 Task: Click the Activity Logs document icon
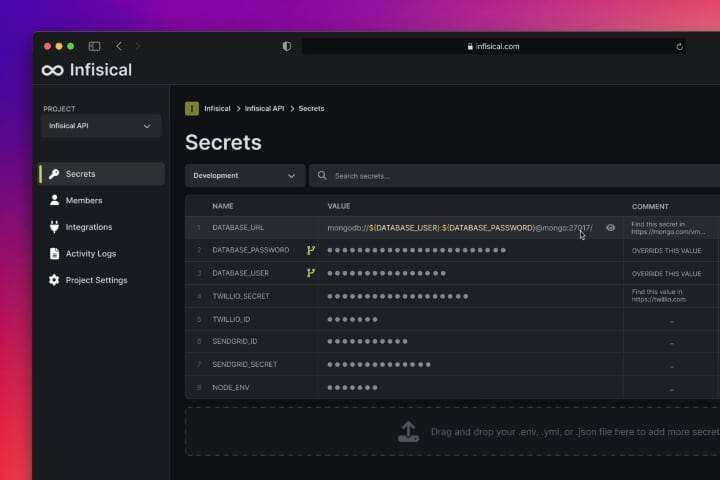coord(54,254)
